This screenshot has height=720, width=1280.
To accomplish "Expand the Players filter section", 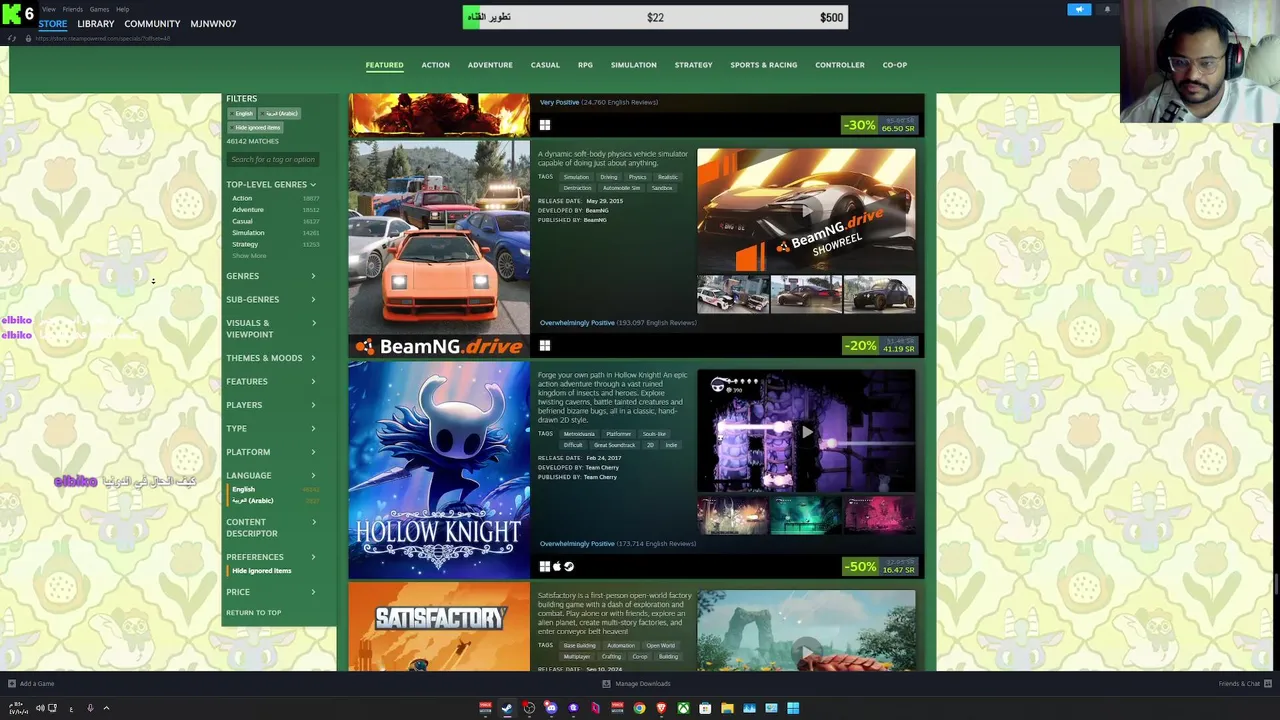I will 271,405.
